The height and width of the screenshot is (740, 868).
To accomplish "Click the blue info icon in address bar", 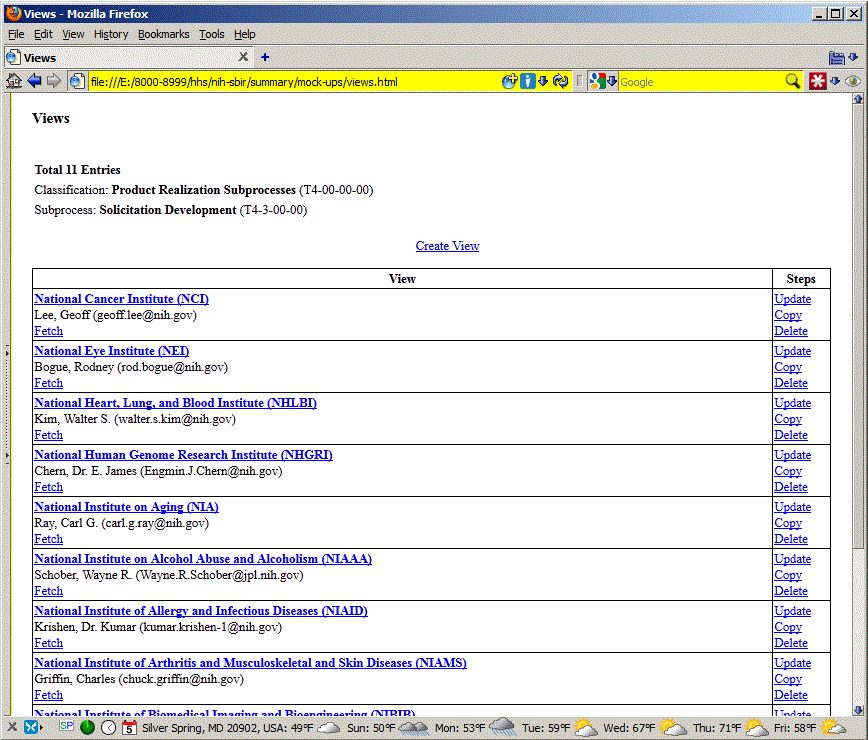I will pos(528,81).
